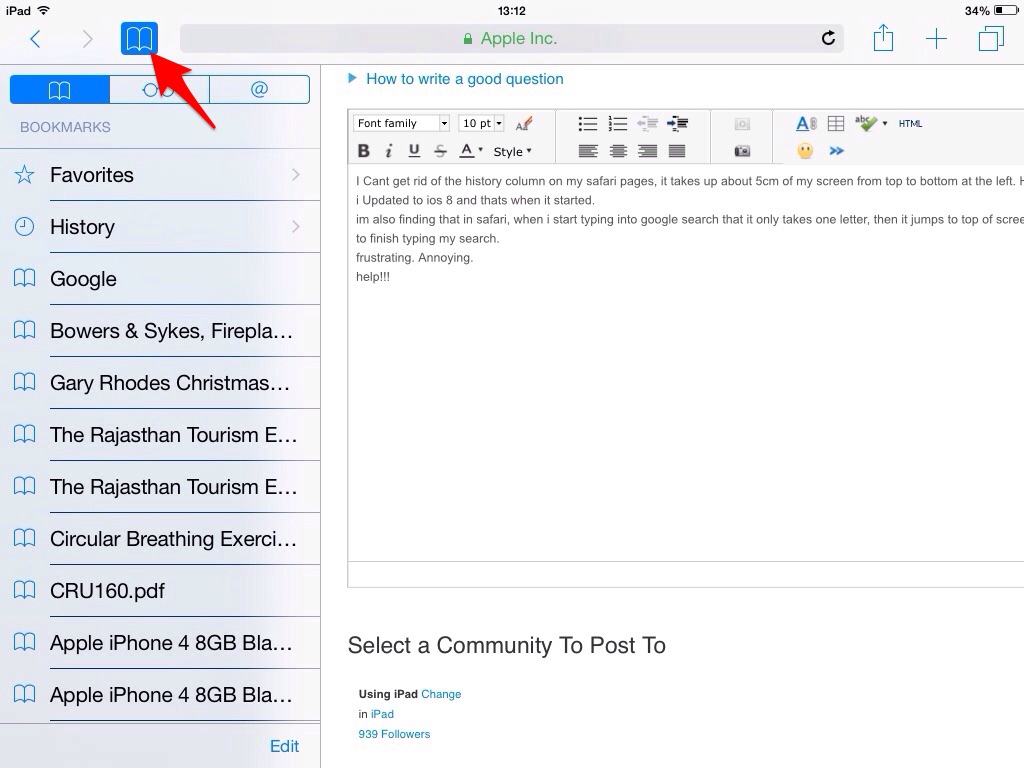1024x768 pixels.
Task: Open a new tab with the plus icon
Action: (936, 39)
